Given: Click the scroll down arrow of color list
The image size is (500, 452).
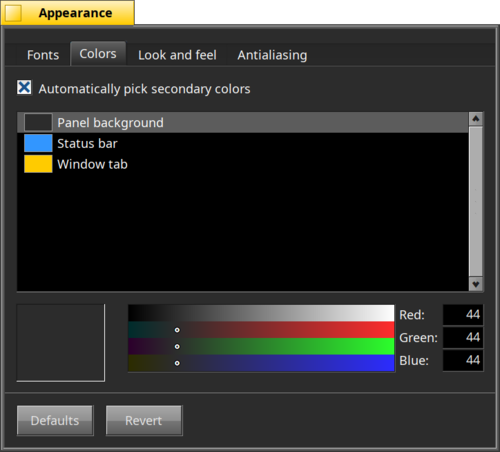Looking at the screenshot, I should [x=476, y=284].
